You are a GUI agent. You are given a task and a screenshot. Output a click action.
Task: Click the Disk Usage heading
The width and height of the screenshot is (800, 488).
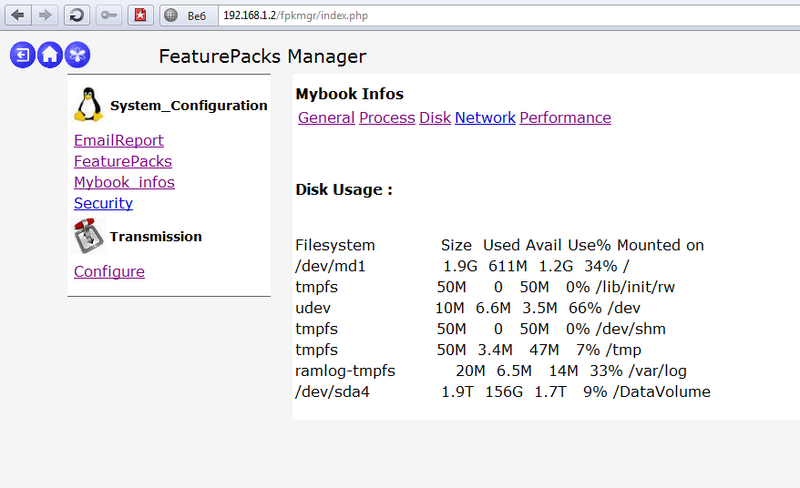(344, 190)
